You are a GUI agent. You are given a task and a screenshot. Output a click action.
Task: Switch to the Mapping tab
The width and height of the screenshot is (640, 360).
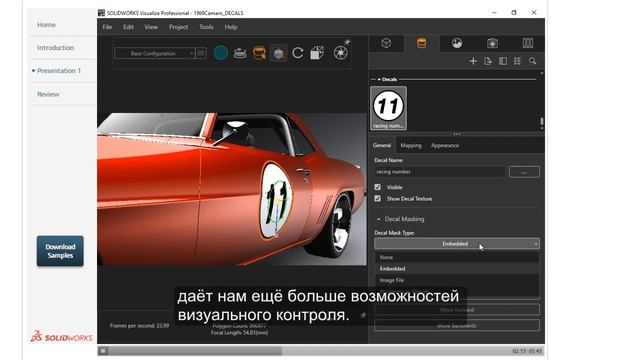tap(411, 145)
